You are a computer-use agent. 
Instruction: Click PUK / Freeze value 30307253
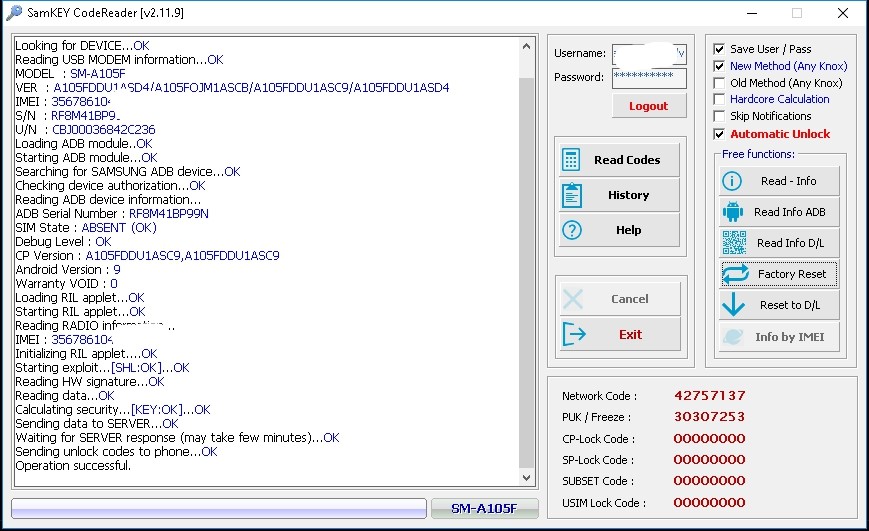pos(709,417)
